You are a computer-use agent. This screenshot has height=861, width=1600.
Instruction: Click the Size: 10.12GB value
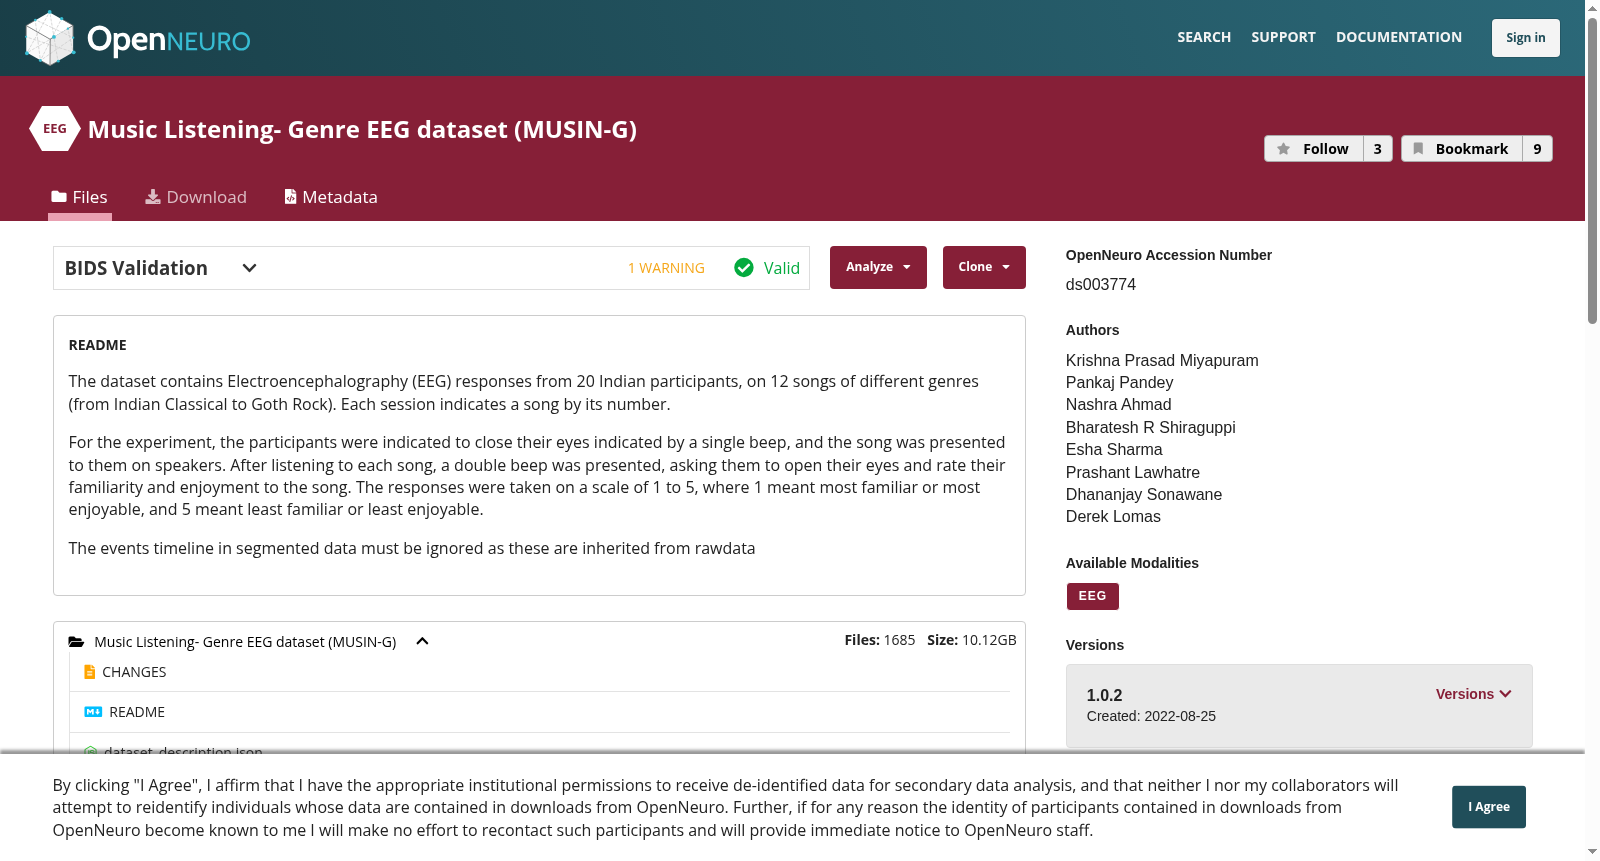click(x=971, y=640)
